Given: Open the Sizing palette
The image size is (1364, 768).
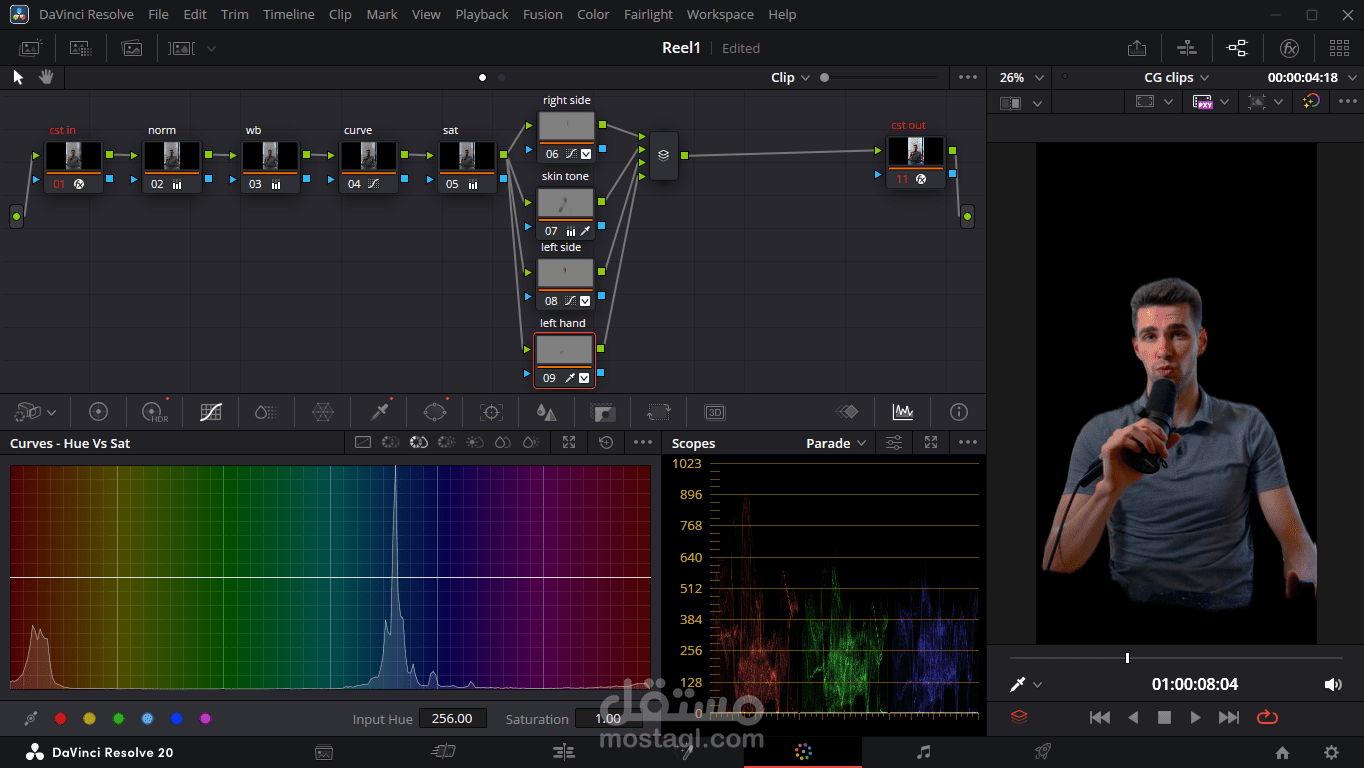Looking at the screenshot, I should pos(658,412).
